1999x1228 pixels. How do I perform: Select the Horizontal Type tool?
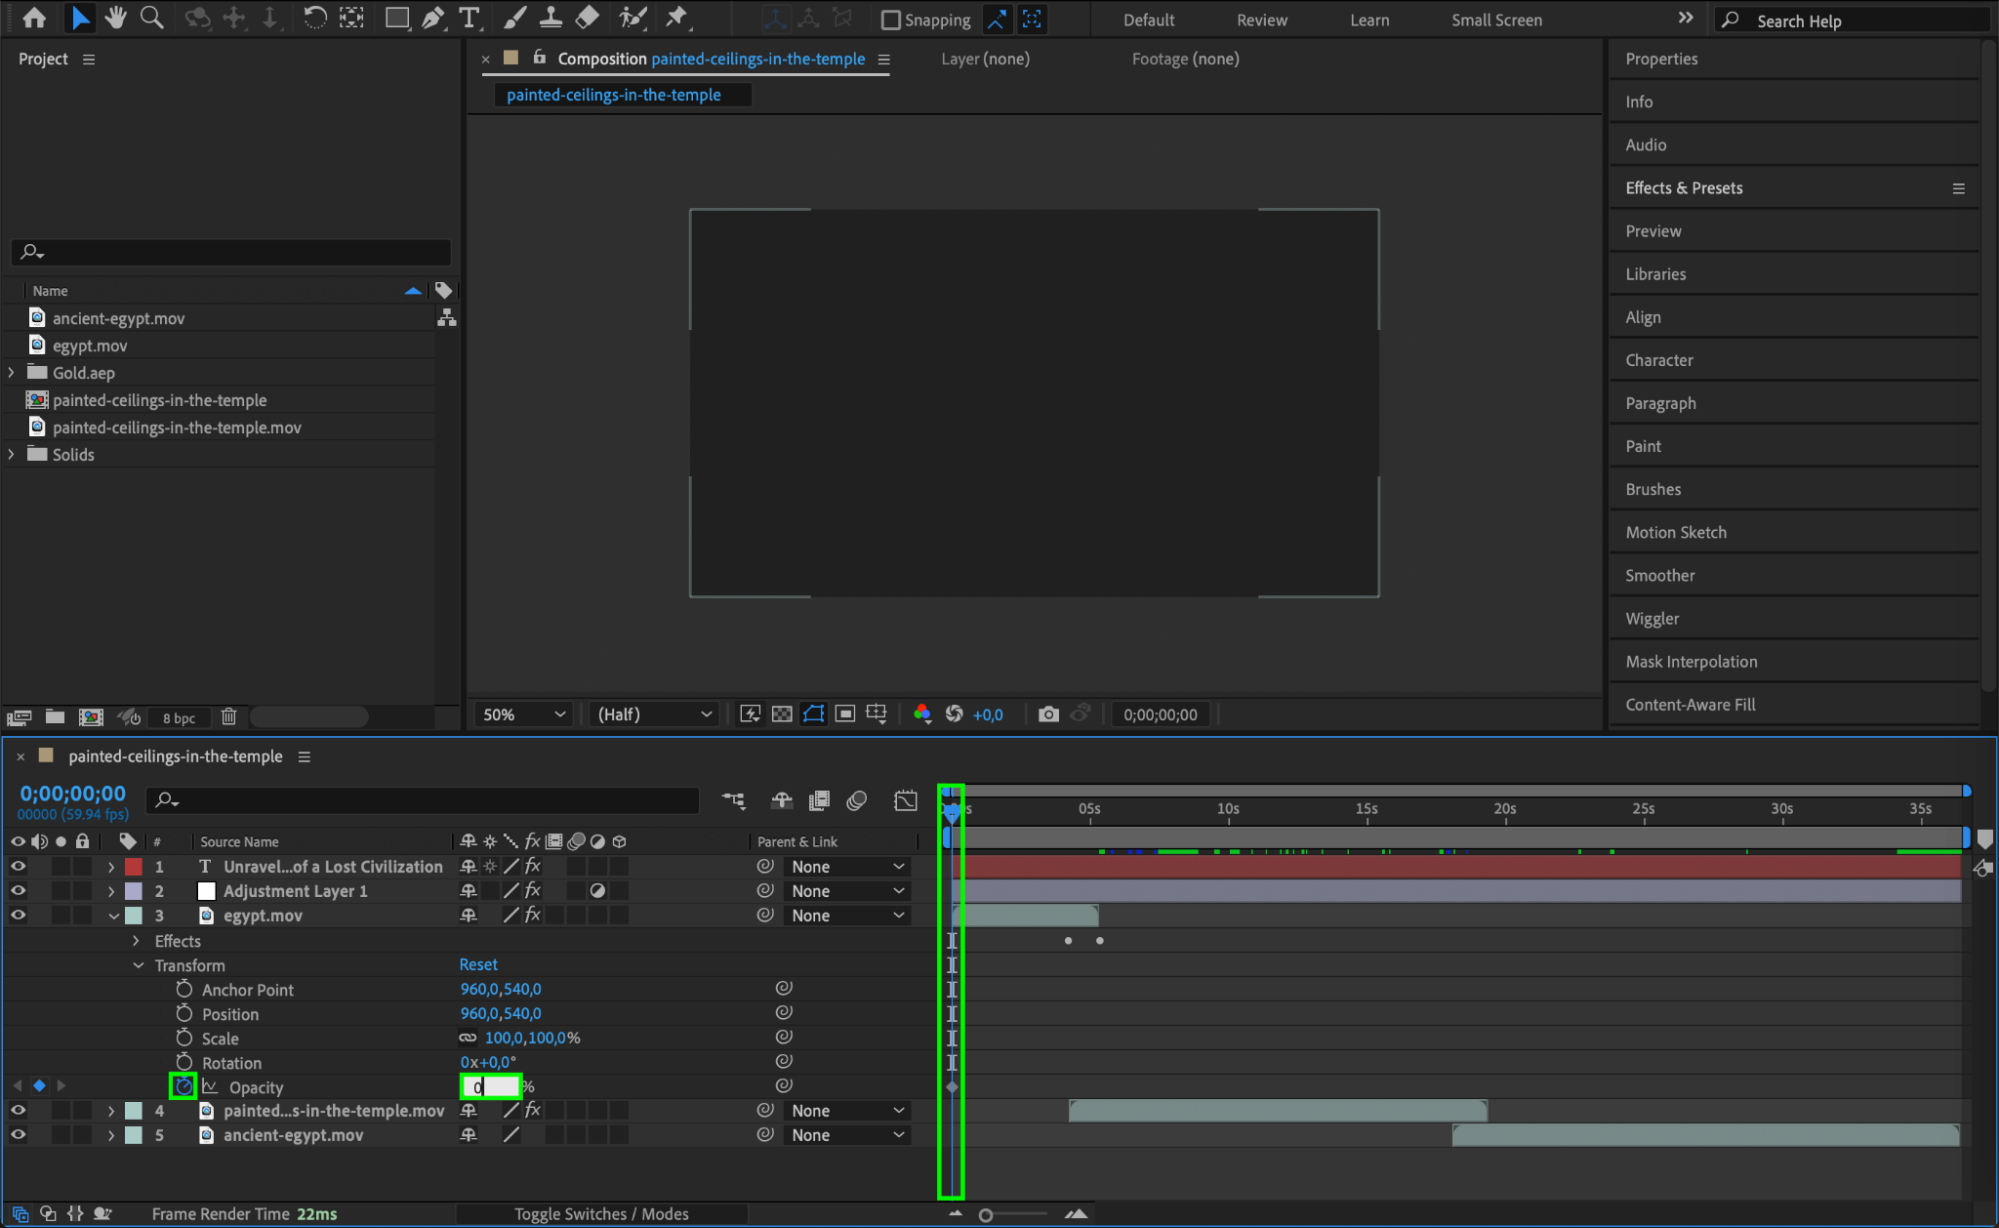point(468,17)
